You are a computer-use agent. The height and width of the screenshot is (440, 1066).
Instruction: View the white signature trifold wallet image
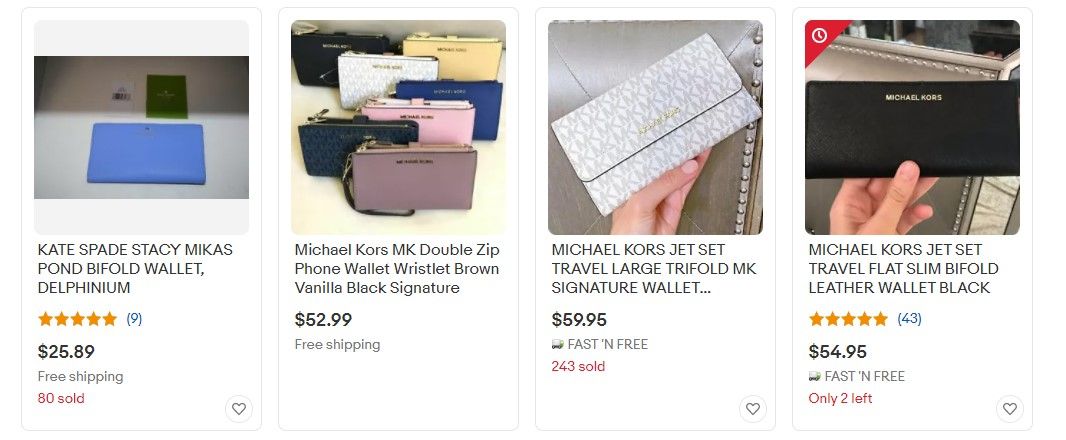coord(655,127)
